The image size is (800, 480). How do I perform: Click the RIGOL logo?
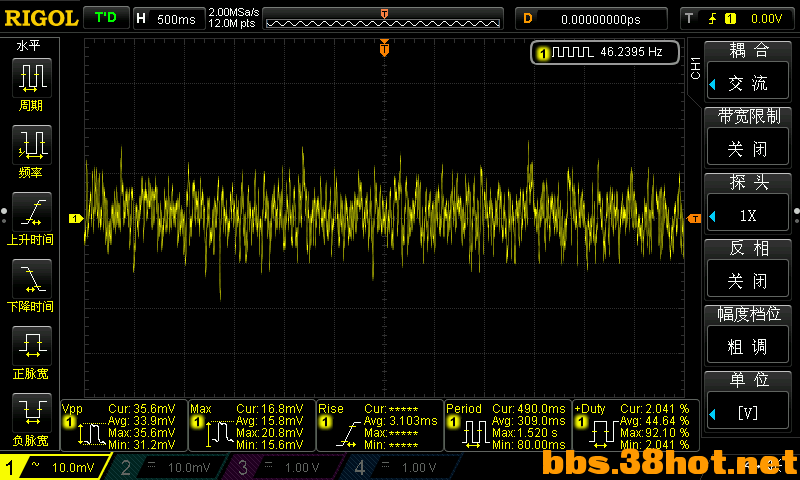41,18
